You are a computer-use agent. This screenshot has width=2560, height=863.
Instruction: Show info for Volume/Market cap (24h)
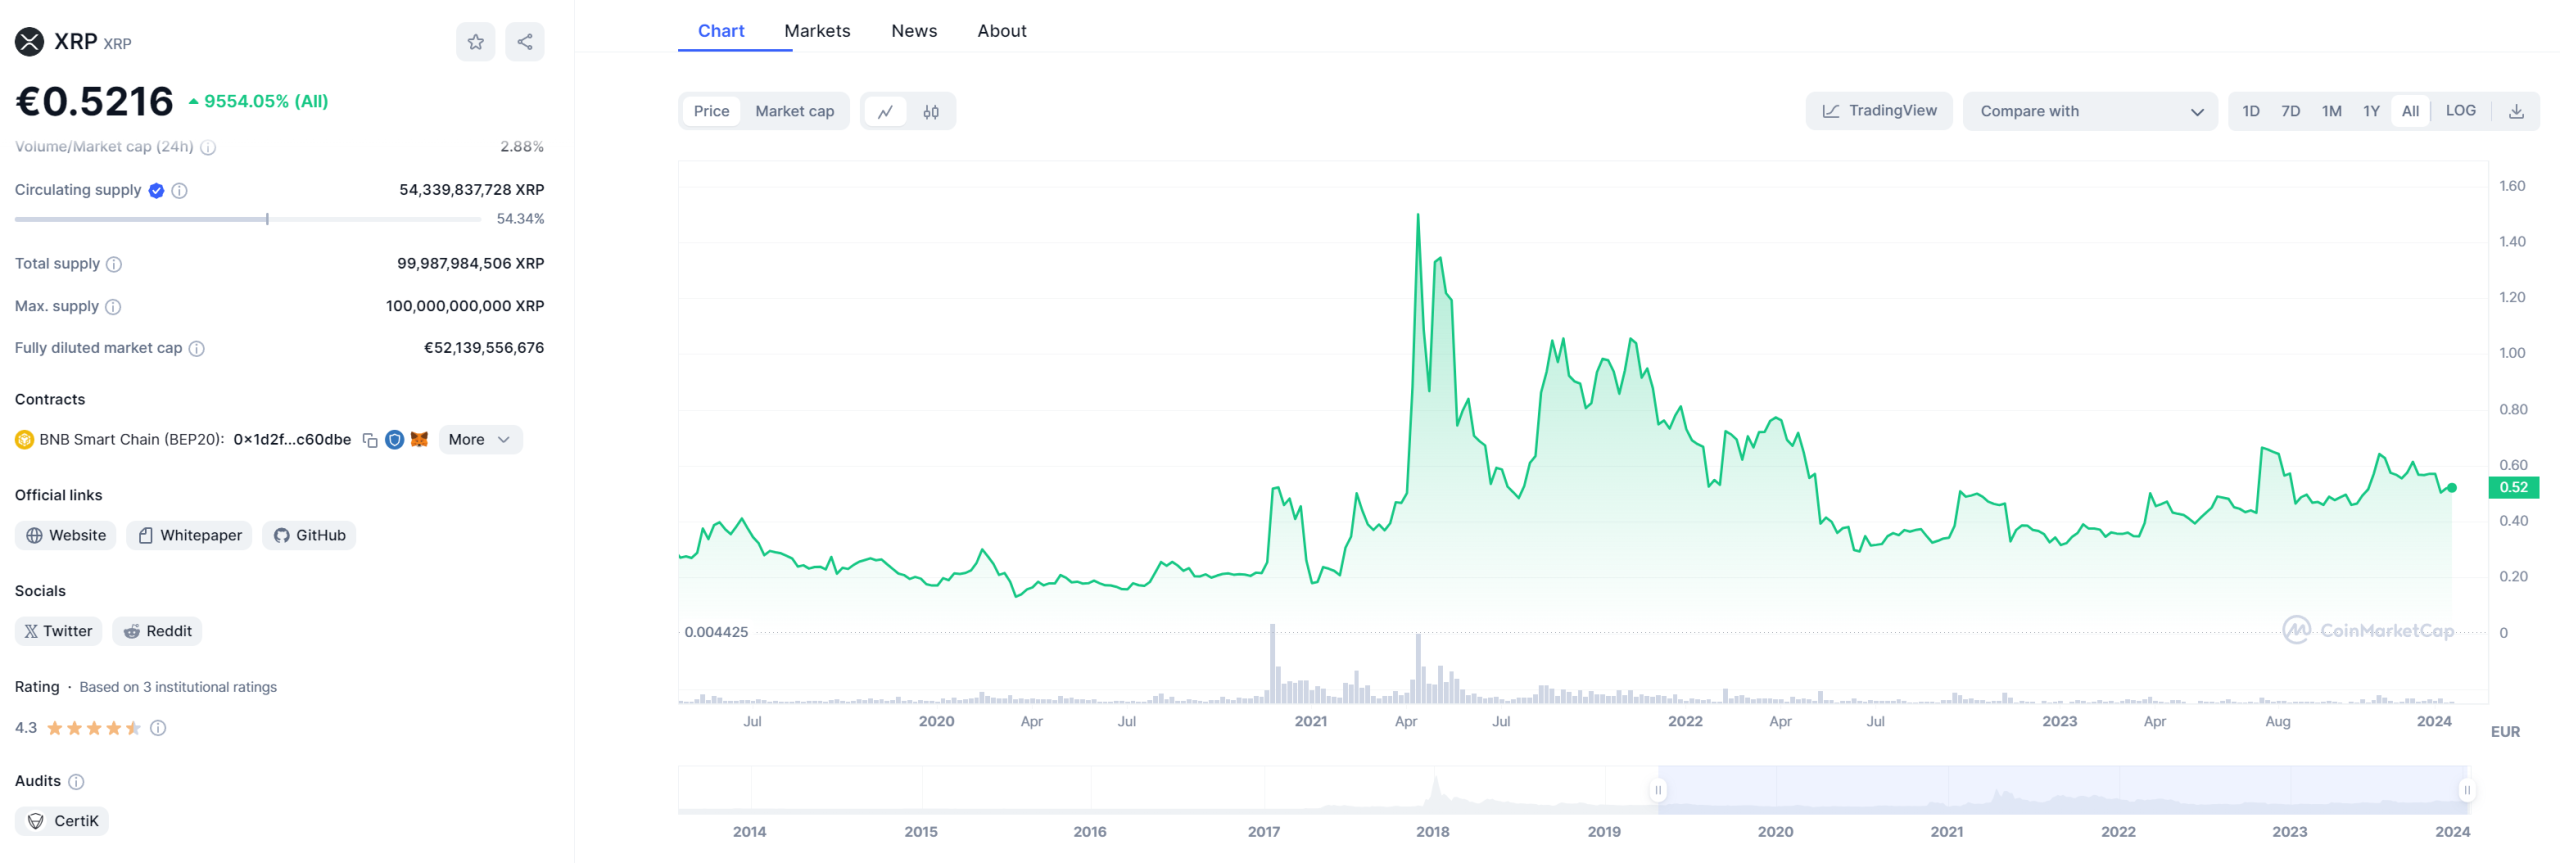pos(208,147)
